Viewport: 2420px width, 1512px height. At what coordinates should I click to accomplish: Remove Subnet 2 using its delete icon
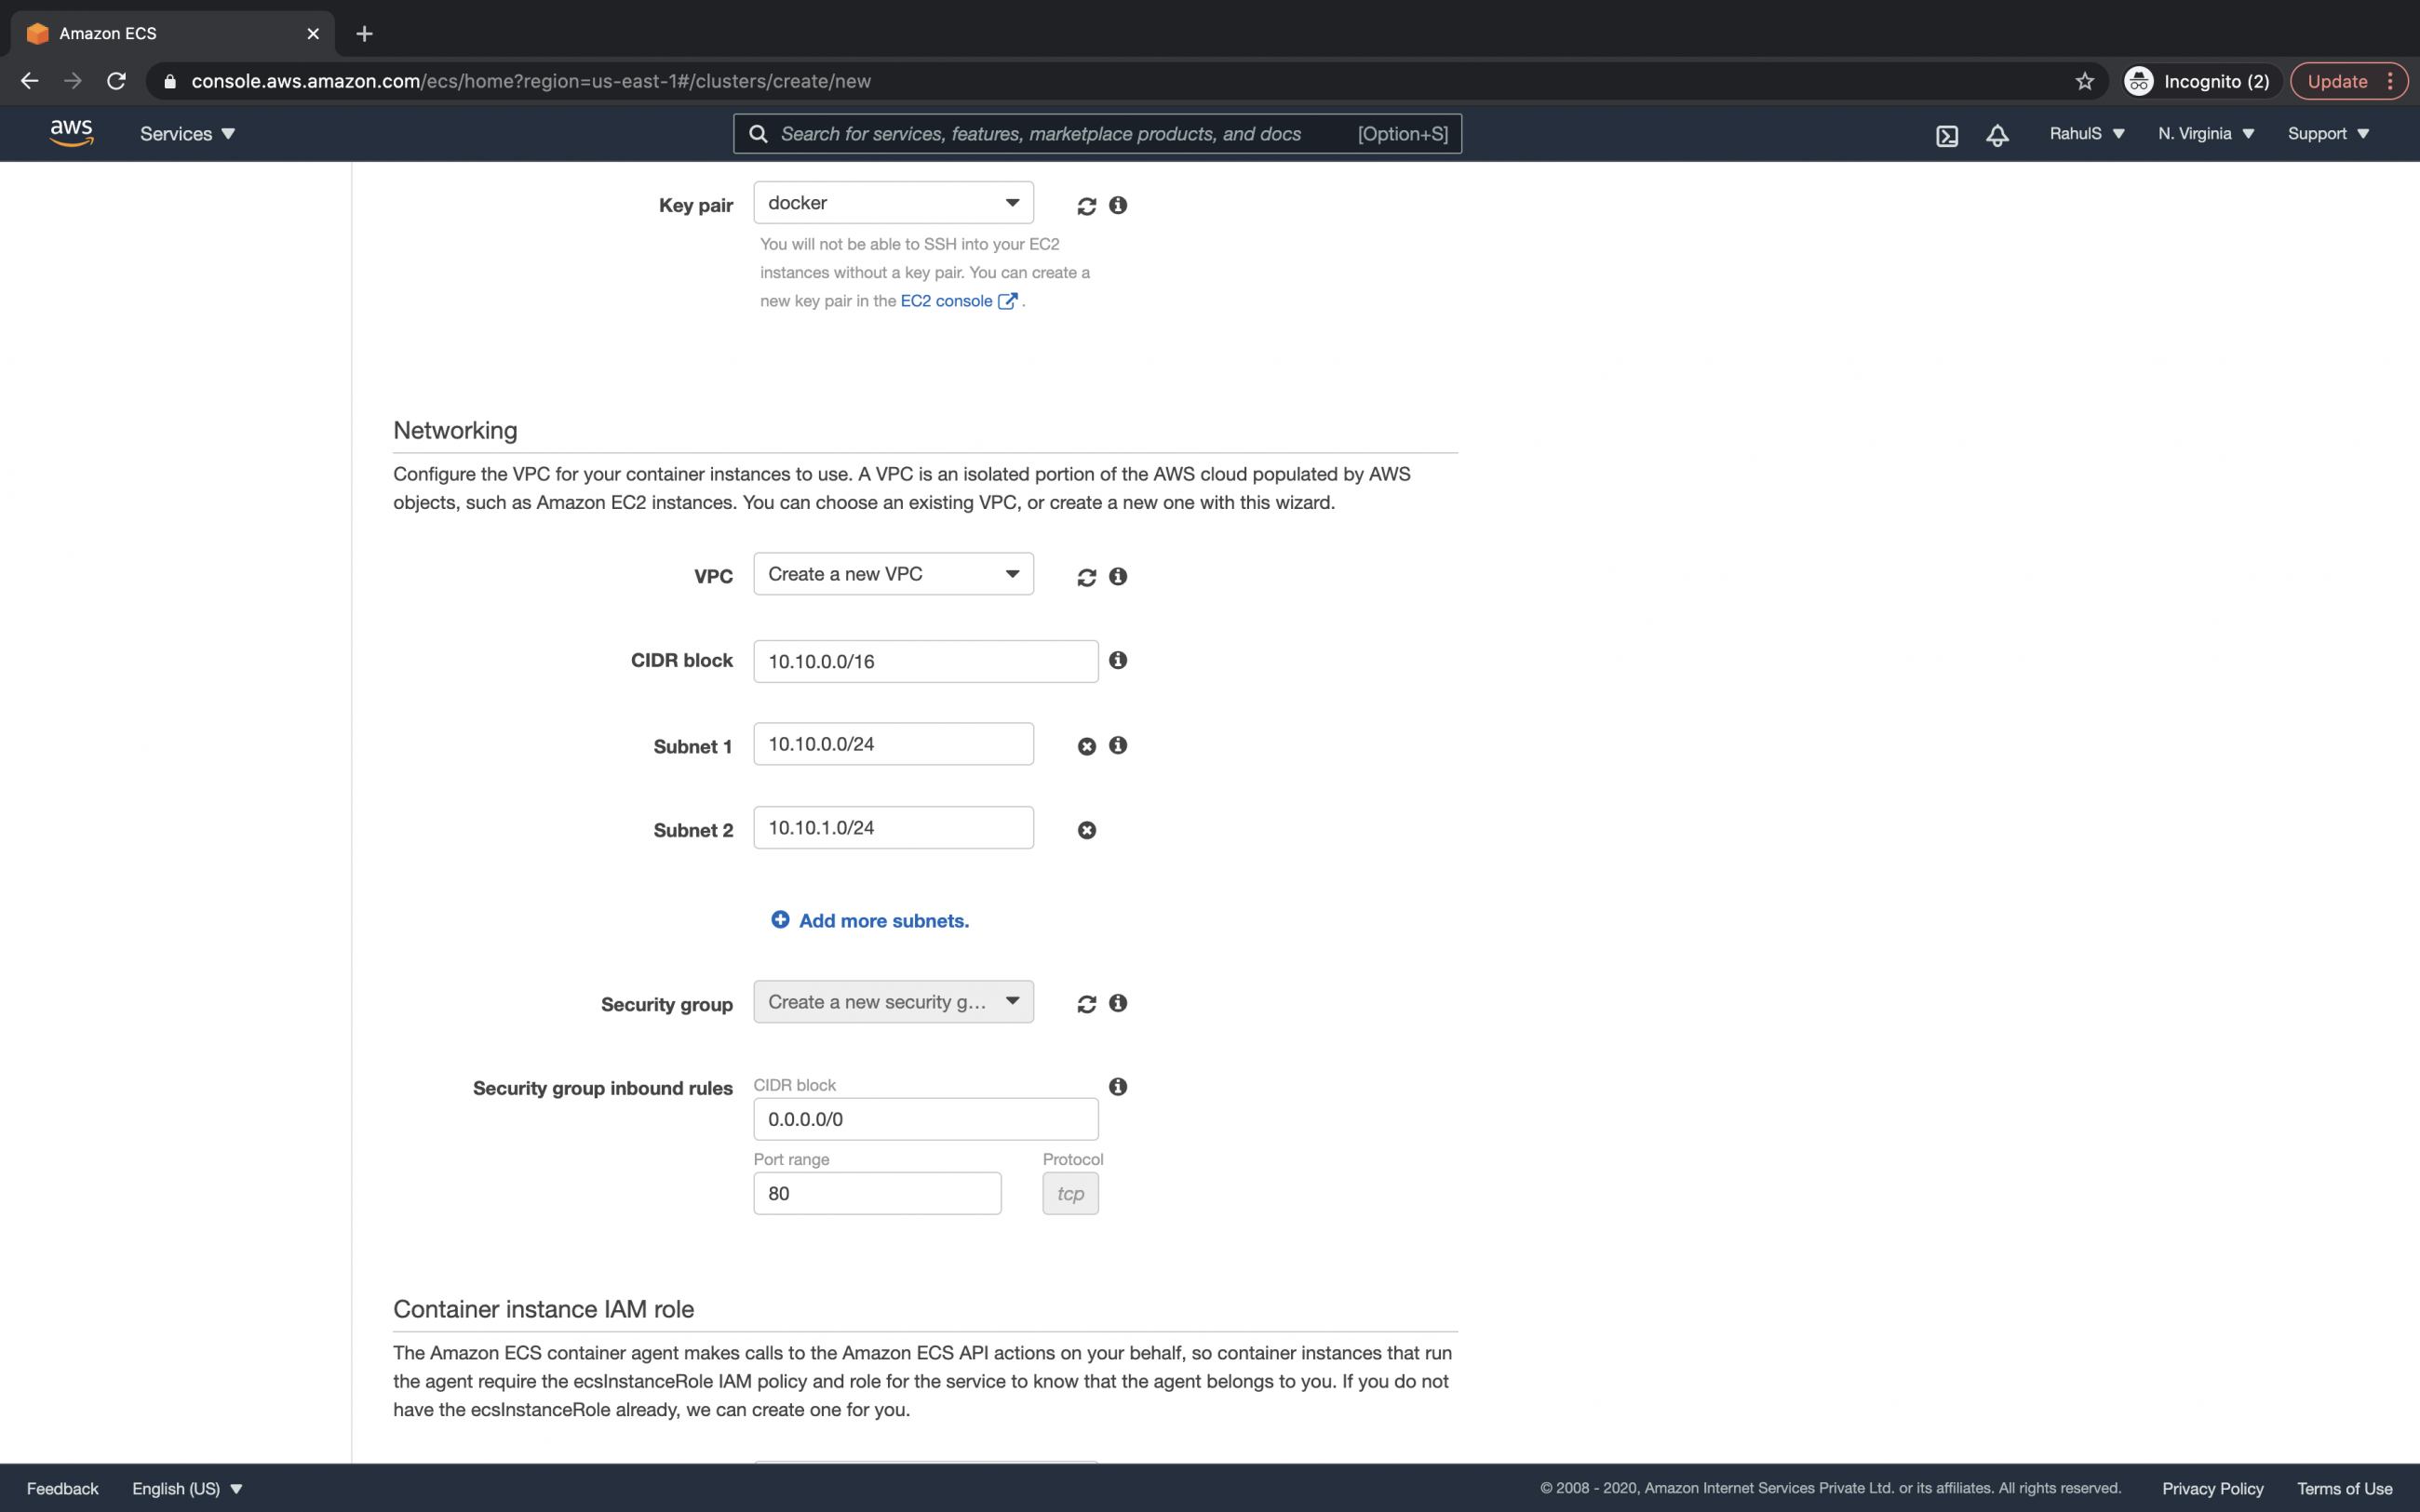click(x=1087, y=829)
